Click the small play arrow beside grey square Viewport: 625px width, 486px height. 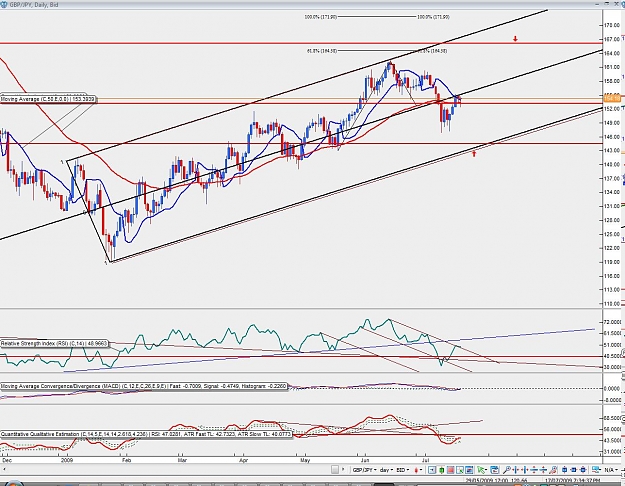[x=343, y=469]
